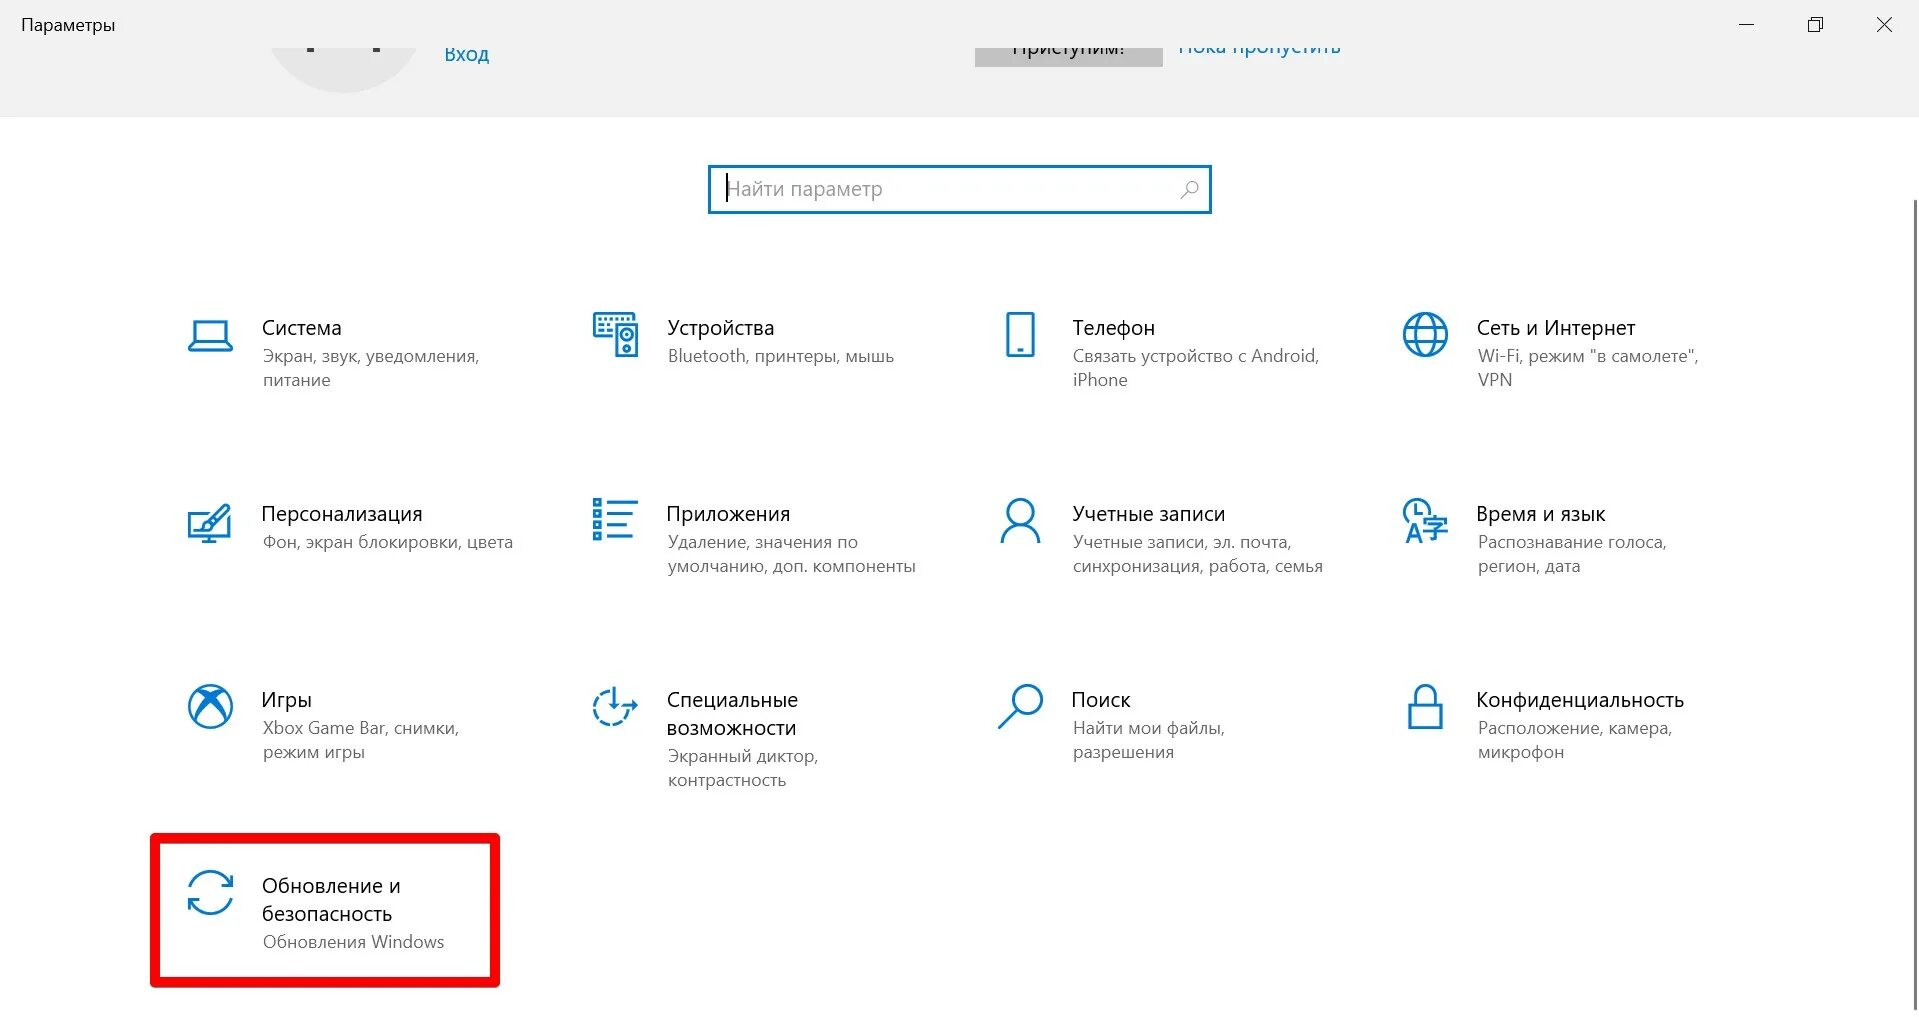Click the text 'Экранный диктор, контрастность'
1919x1017 pixels.
tap(743, 768)
